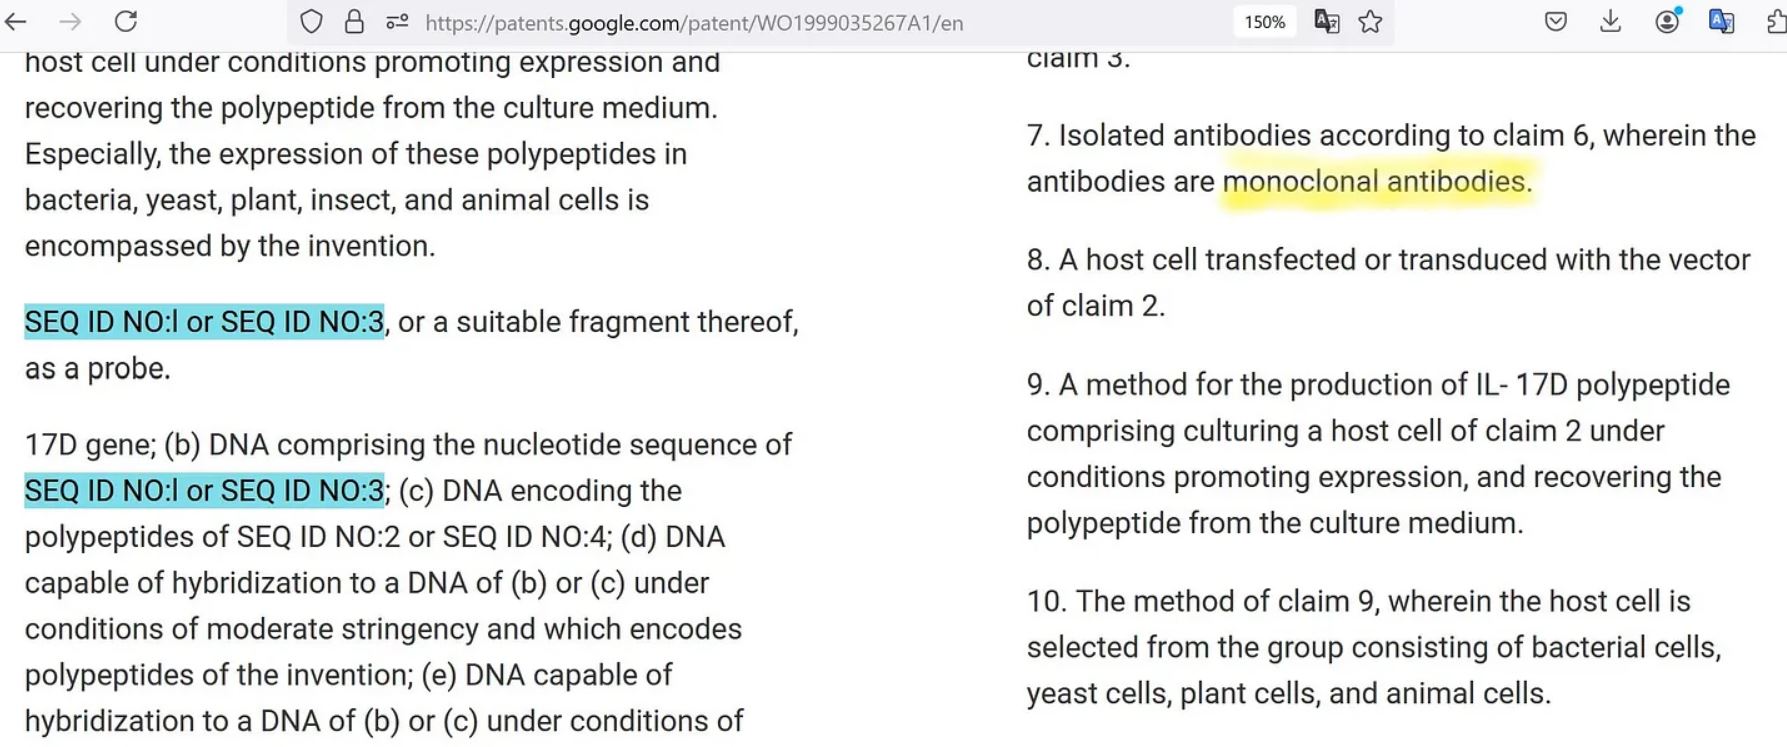The image size is (1787, 747).
Task: Open the site permissions icon
Action: point(397,22)
